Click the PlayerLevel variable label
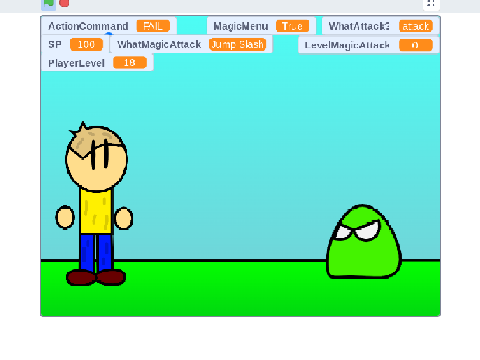Screen dimensions: 480x360 76,63
